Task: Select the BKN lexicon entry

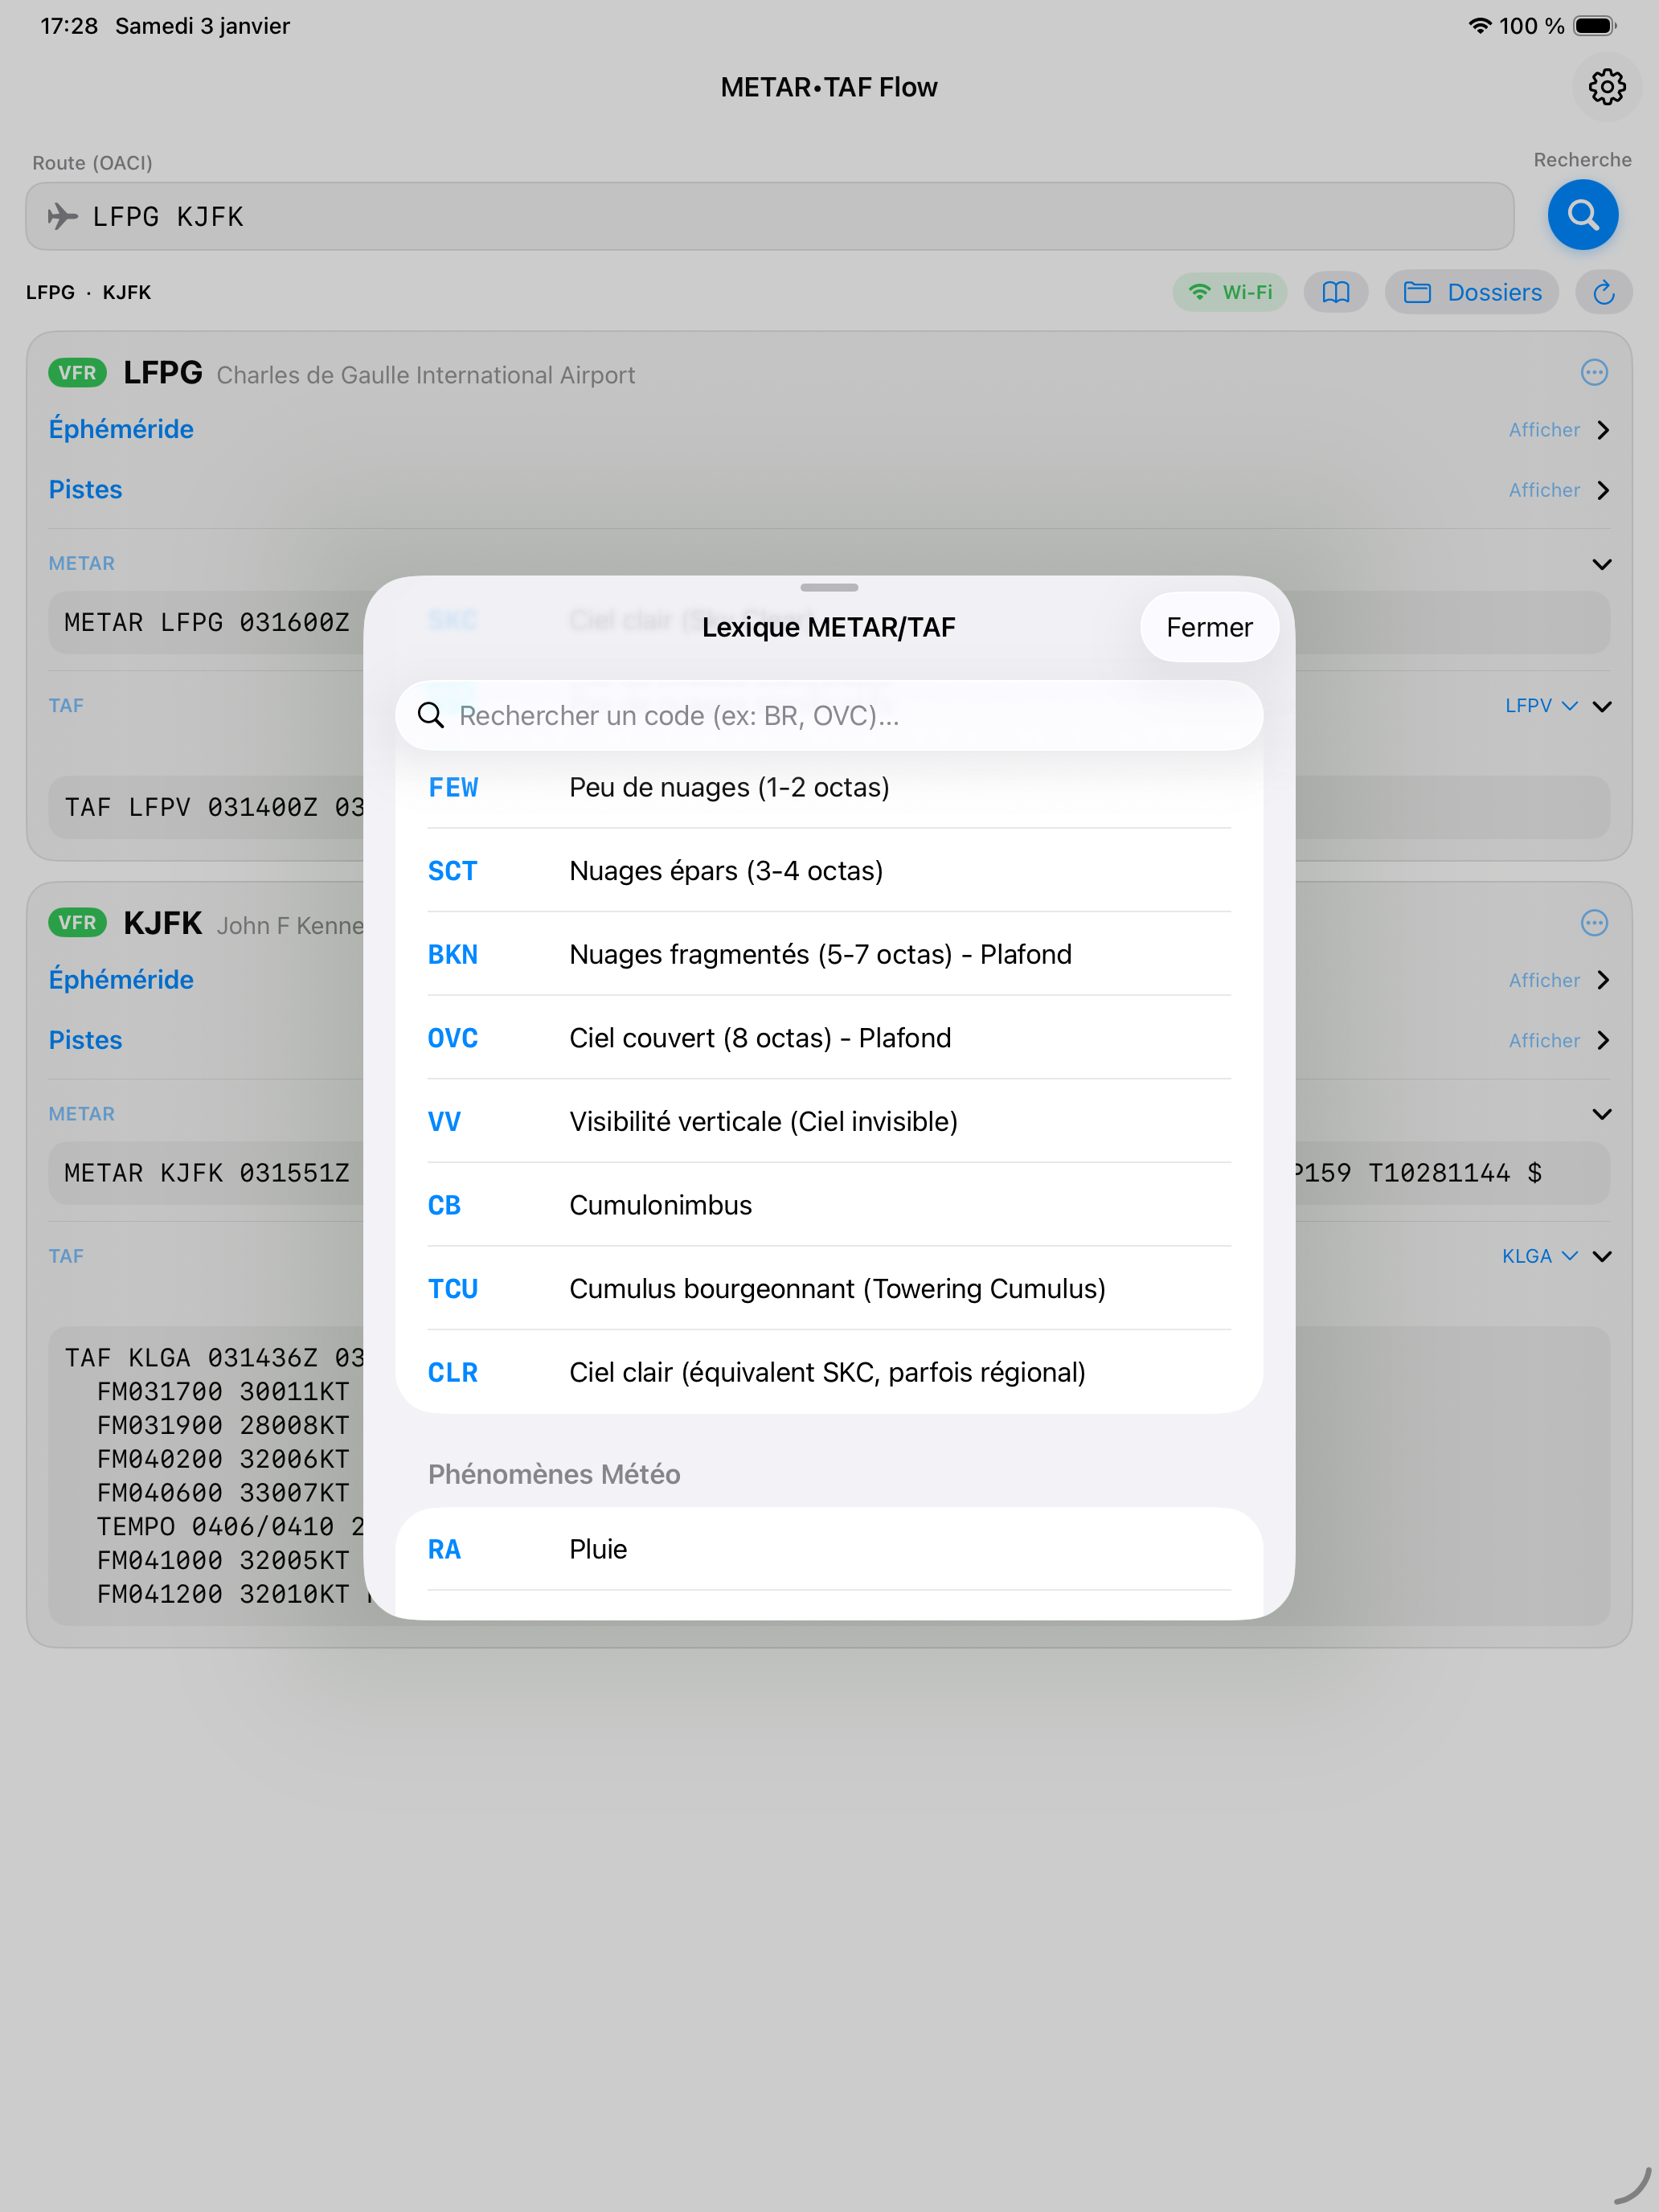Action: click(x=829, y=954)
